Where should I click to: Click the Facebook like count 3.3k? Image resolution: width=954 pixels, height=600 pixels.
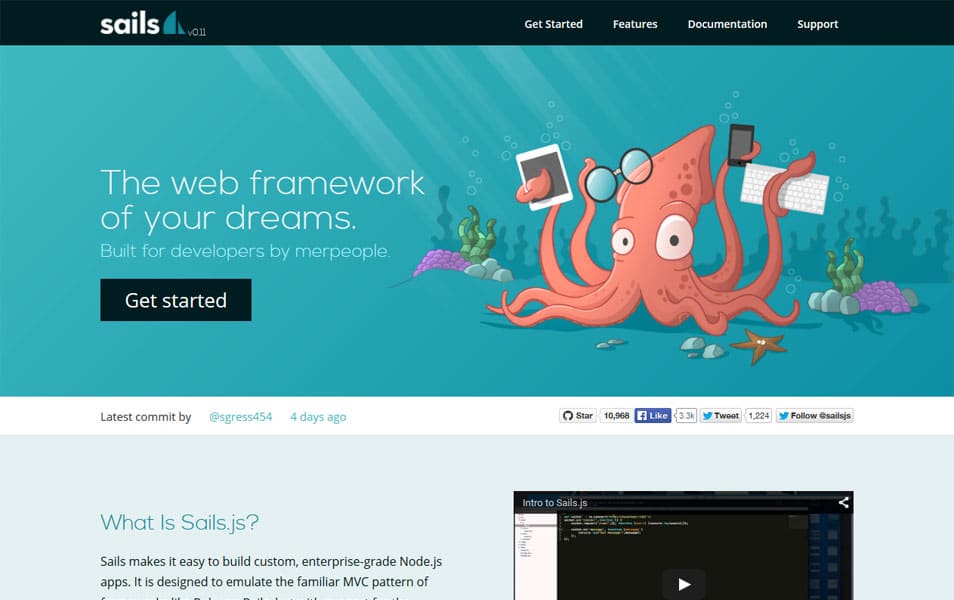(x=686, y=416)
